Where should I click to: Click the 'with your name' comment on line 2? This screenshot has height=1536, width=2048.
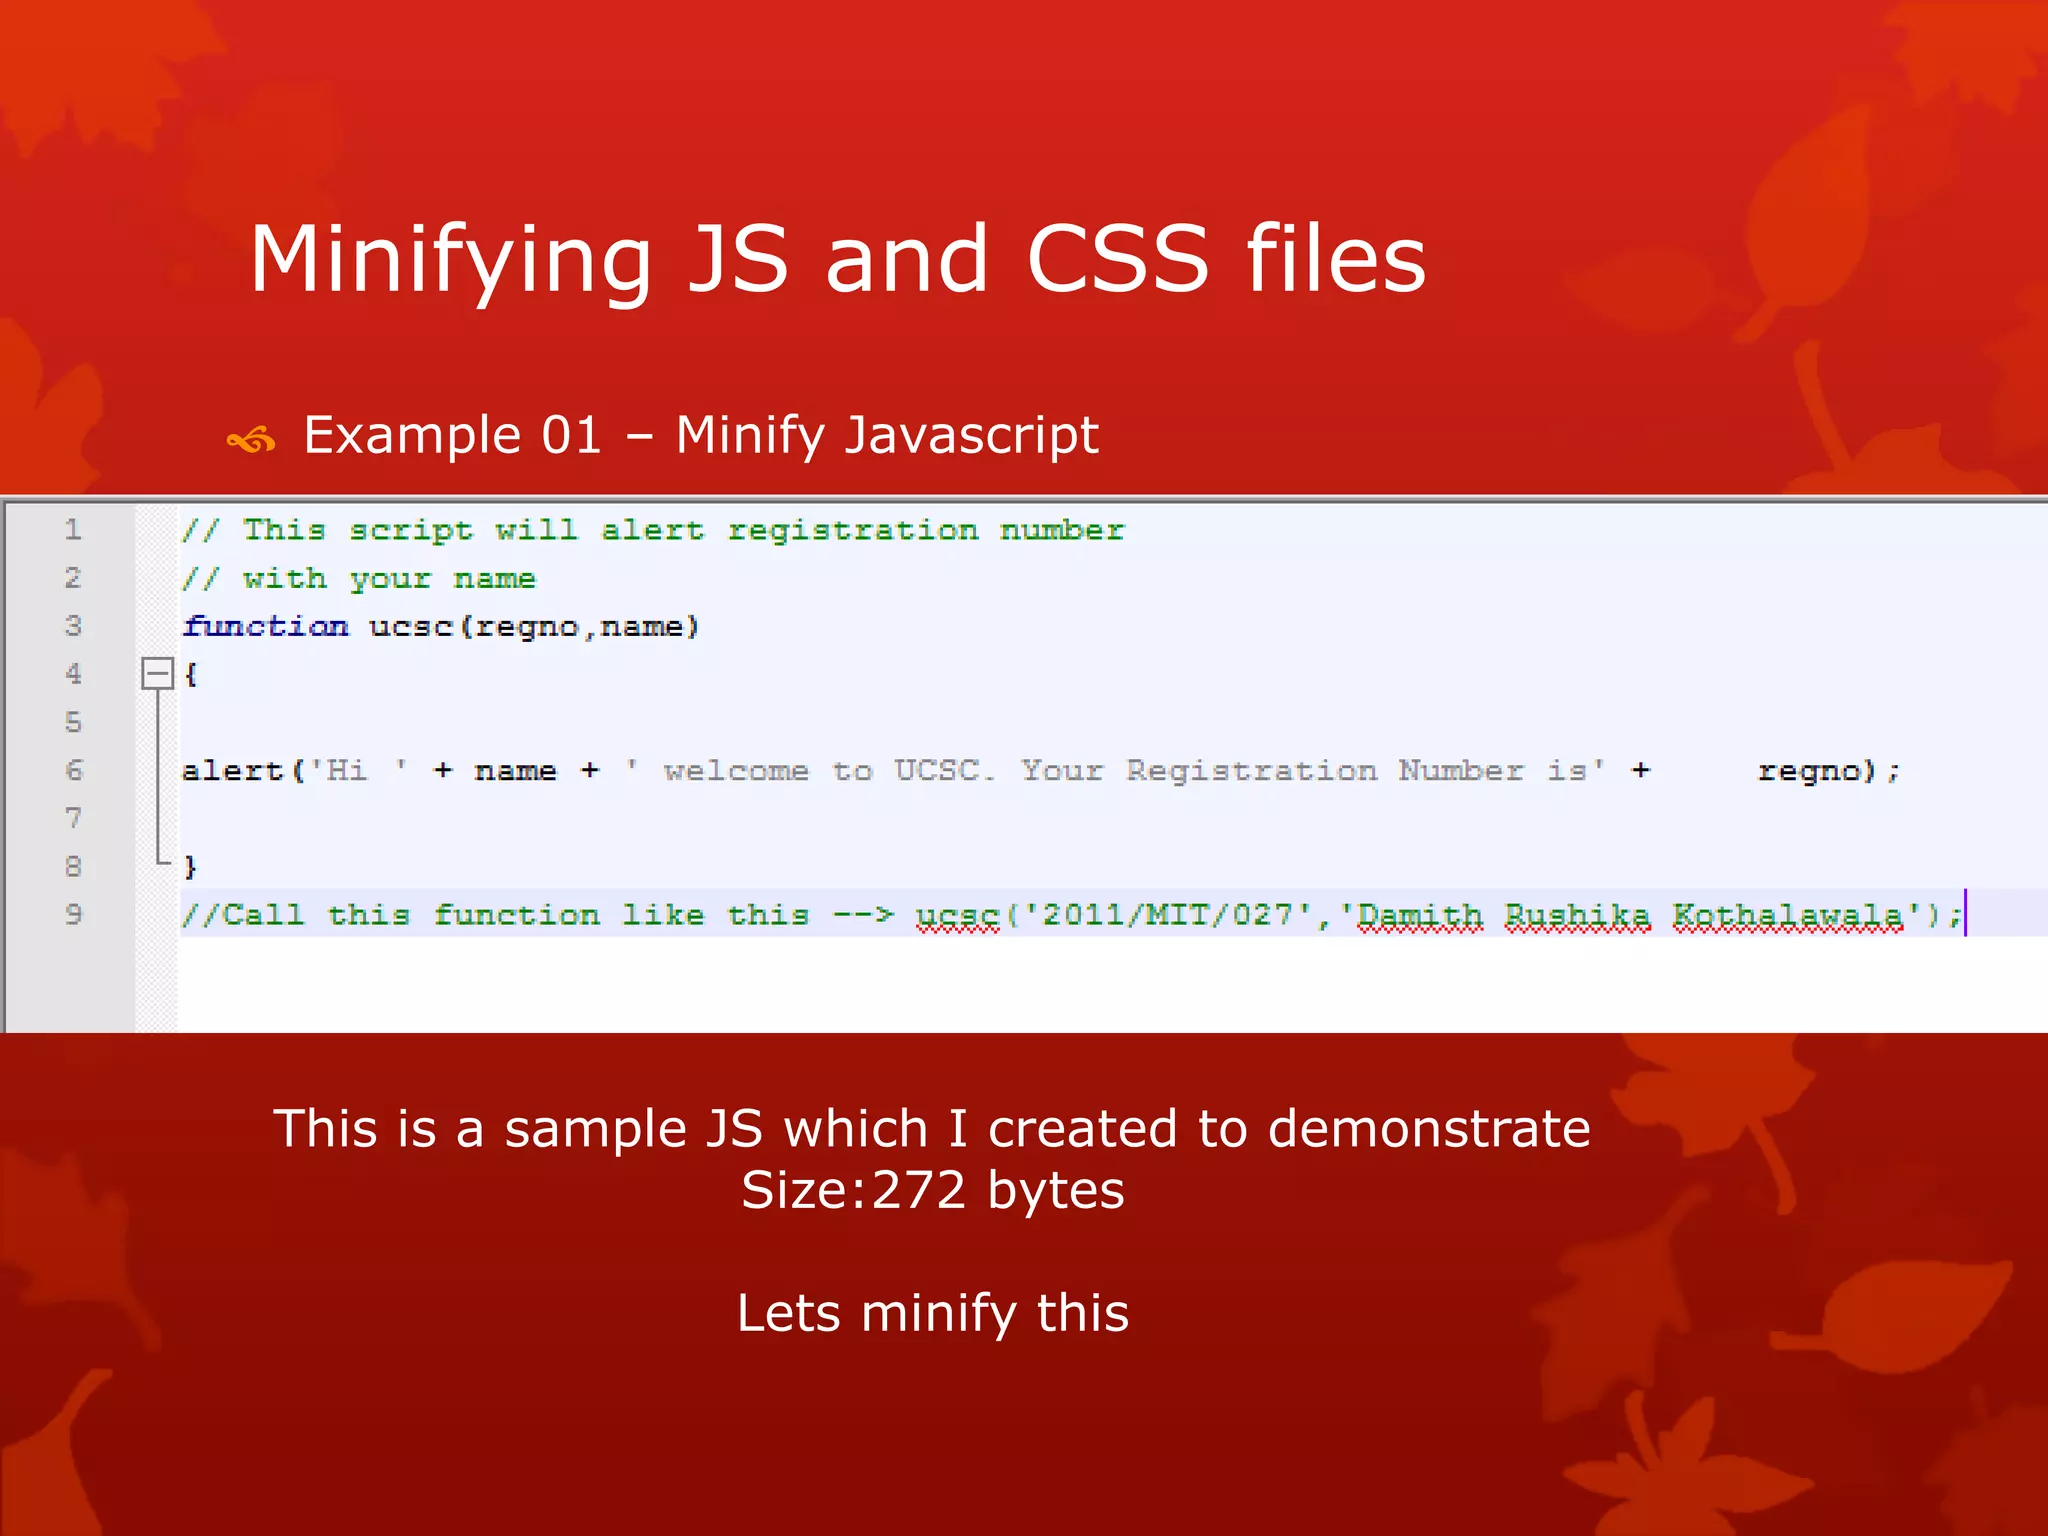[360, 578]
